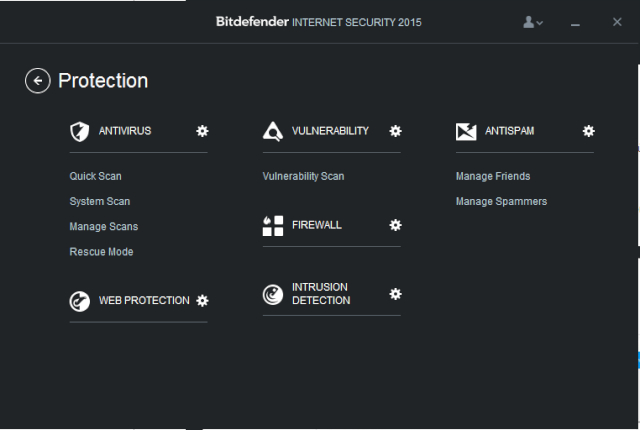Open Firewall settings gear
Viewport: 640px width, 430px height.
coord(395,225)
